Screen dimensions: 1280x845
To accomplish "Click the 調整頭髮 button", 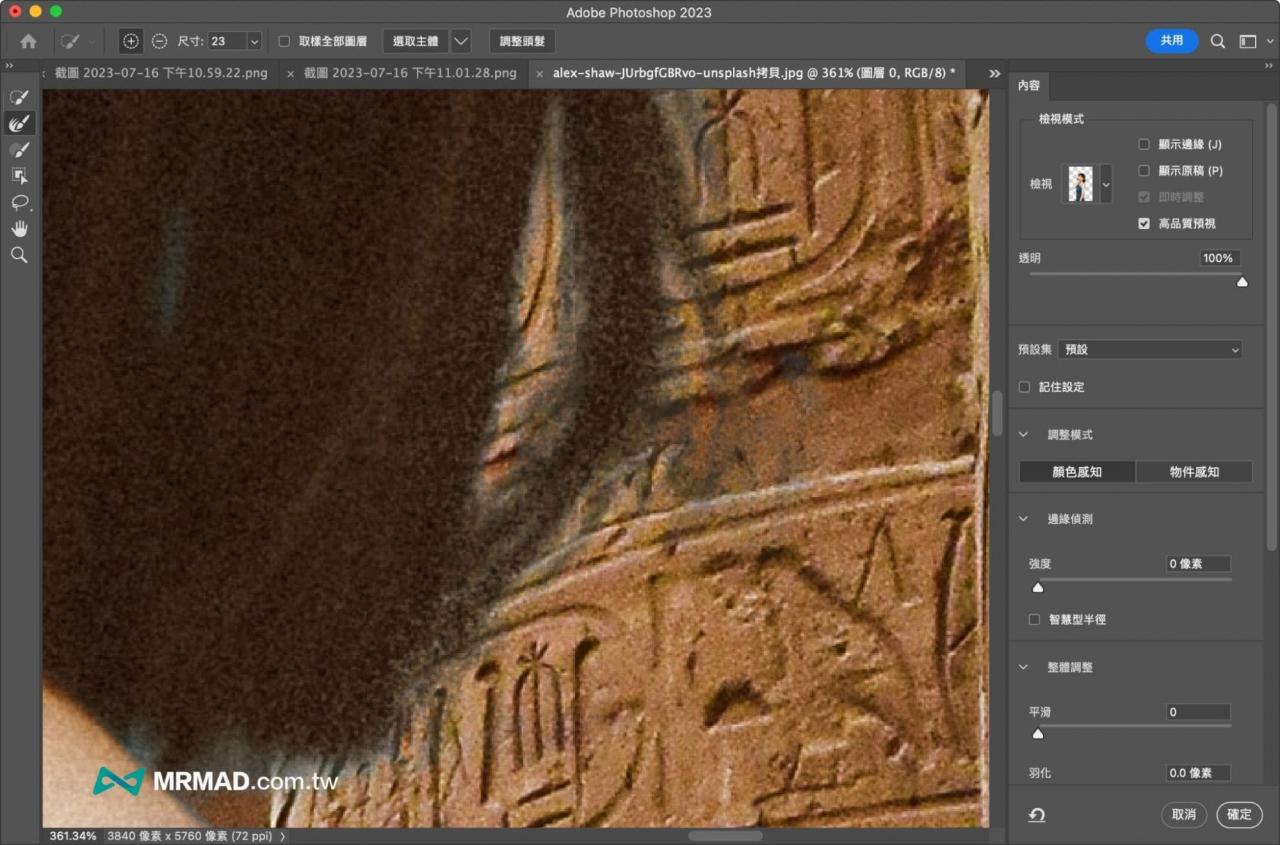I will click(523, 41).
